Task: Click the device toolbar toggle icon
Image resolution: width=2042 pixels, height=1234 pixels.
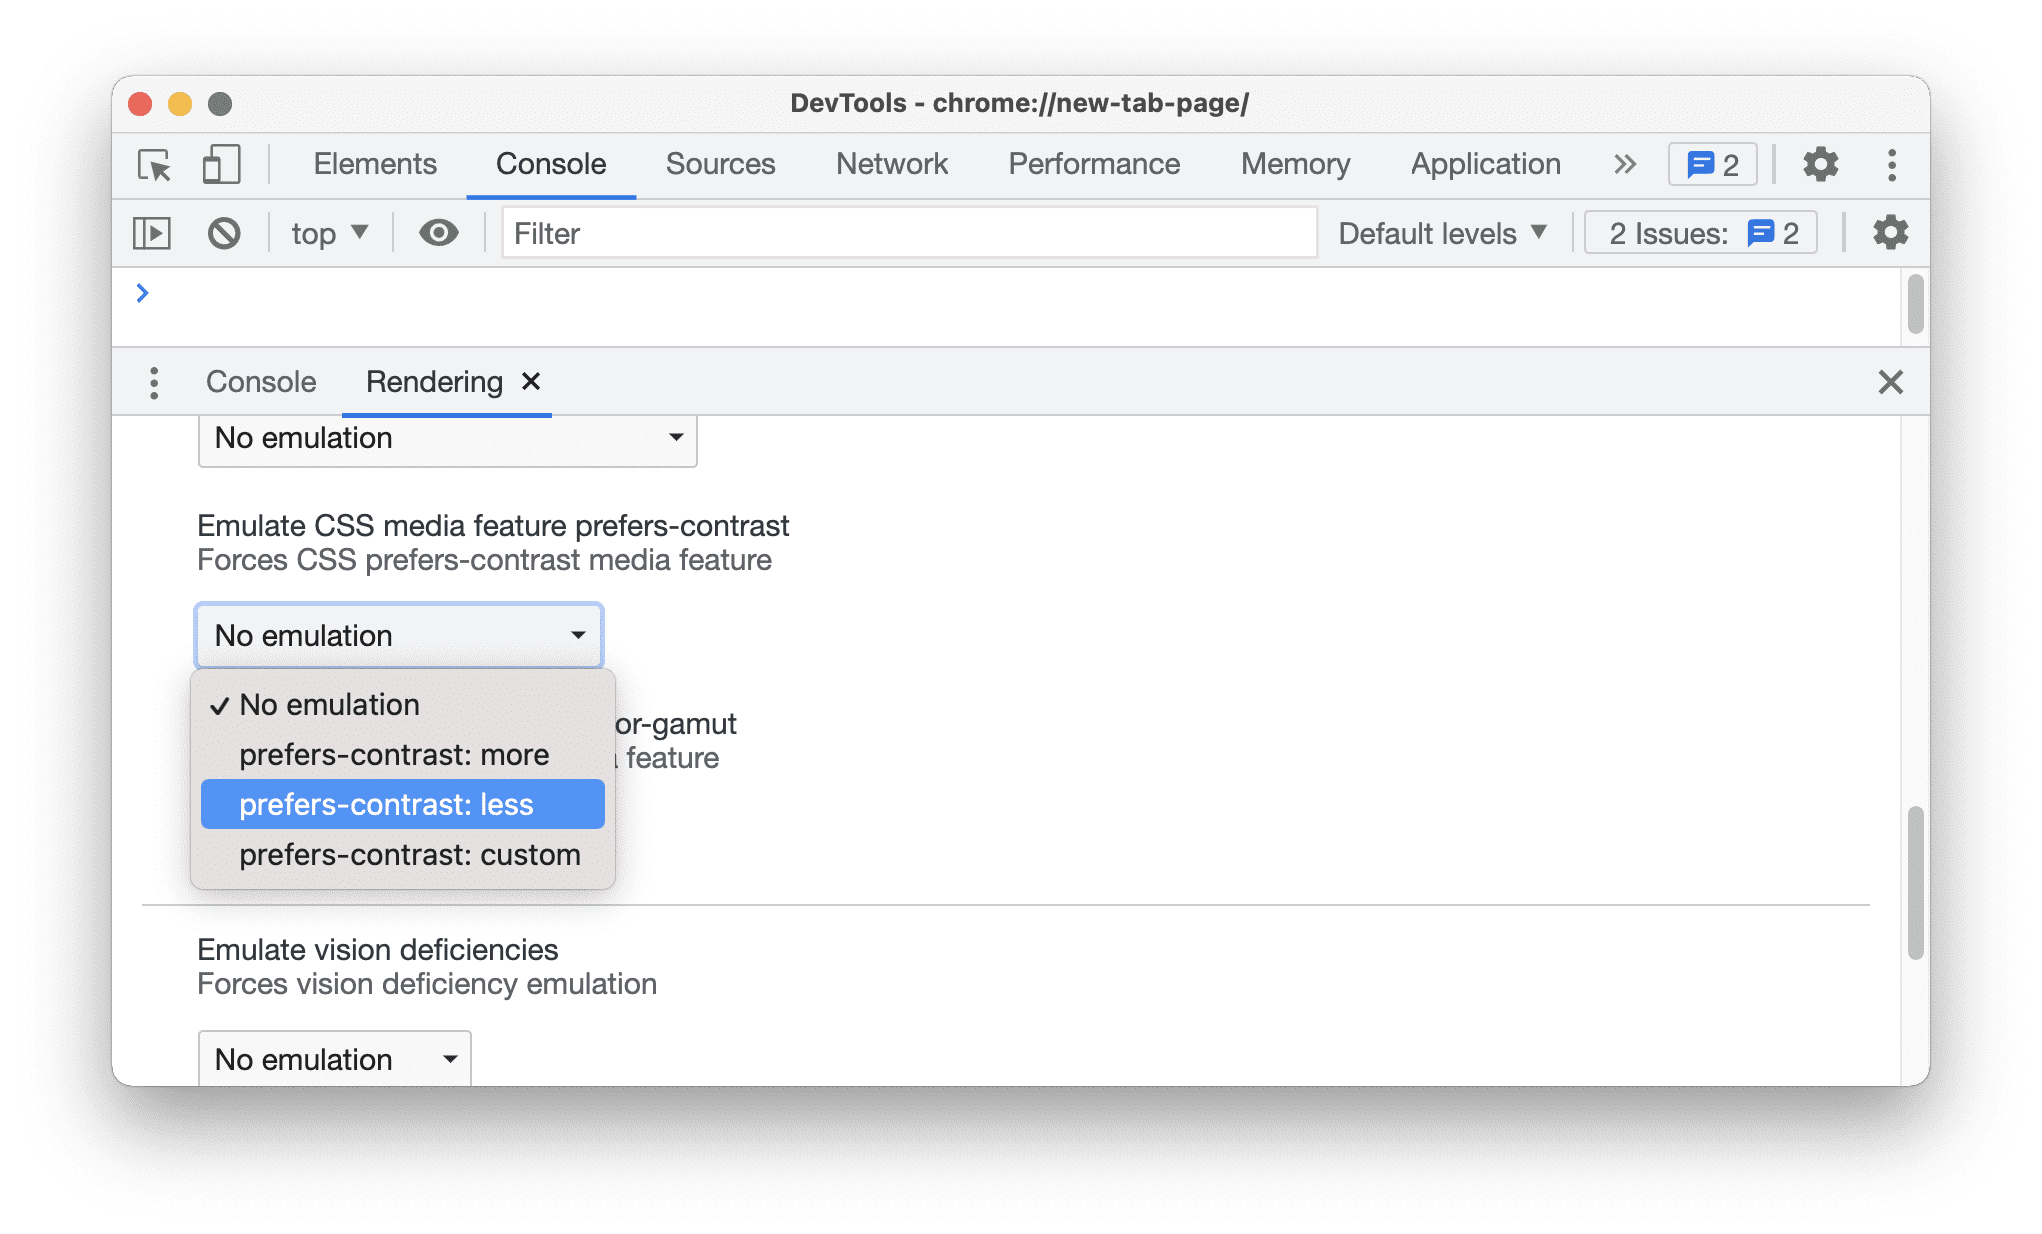Action: point(219,163)
